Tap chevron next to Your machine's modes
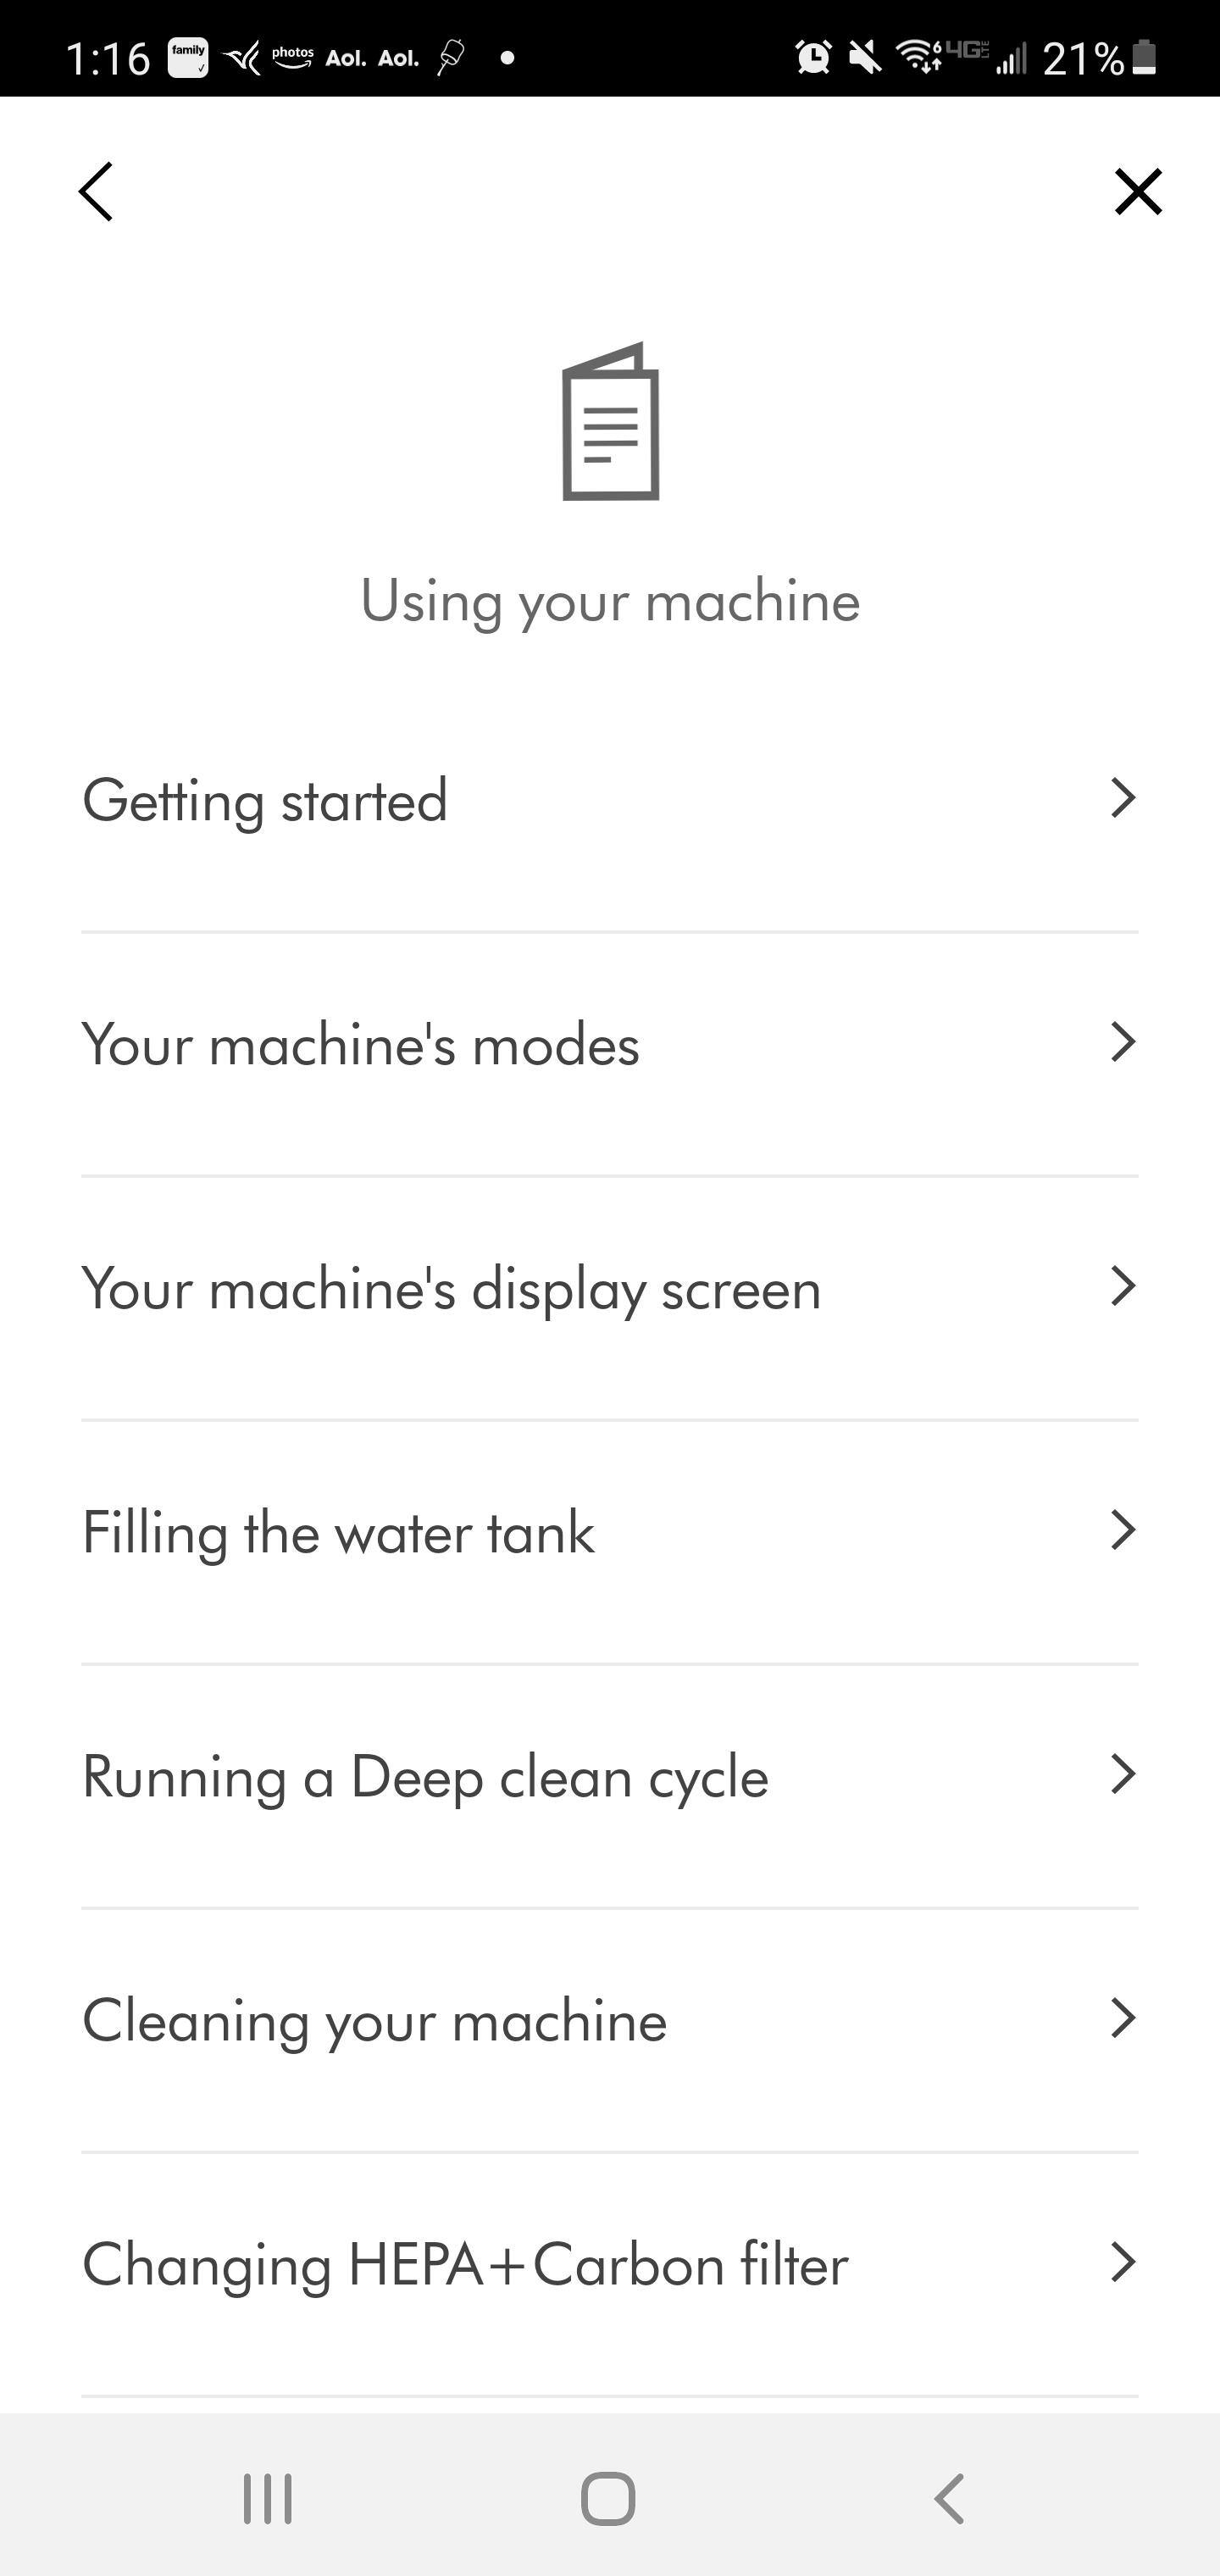Image resolution: width=1220 pixels, height=2576 pixels. point(1123,1042)
